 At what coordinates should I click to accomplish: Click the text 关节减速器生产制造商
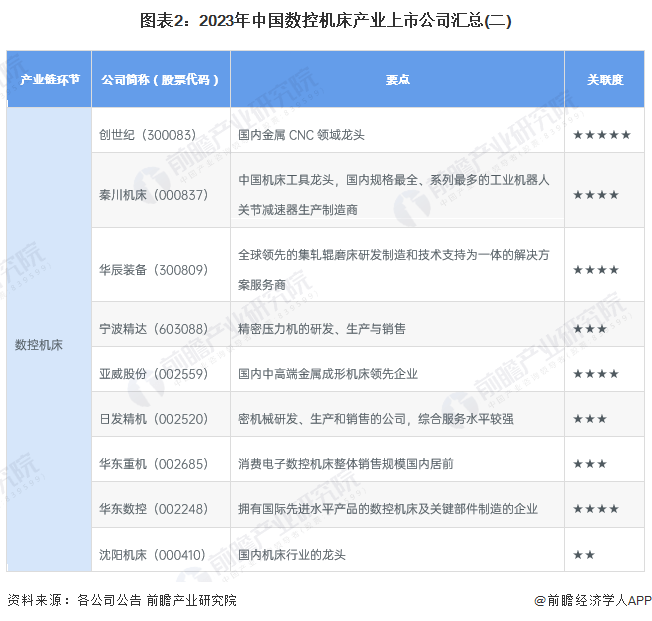pyautogui.click(x=298, y=210)
